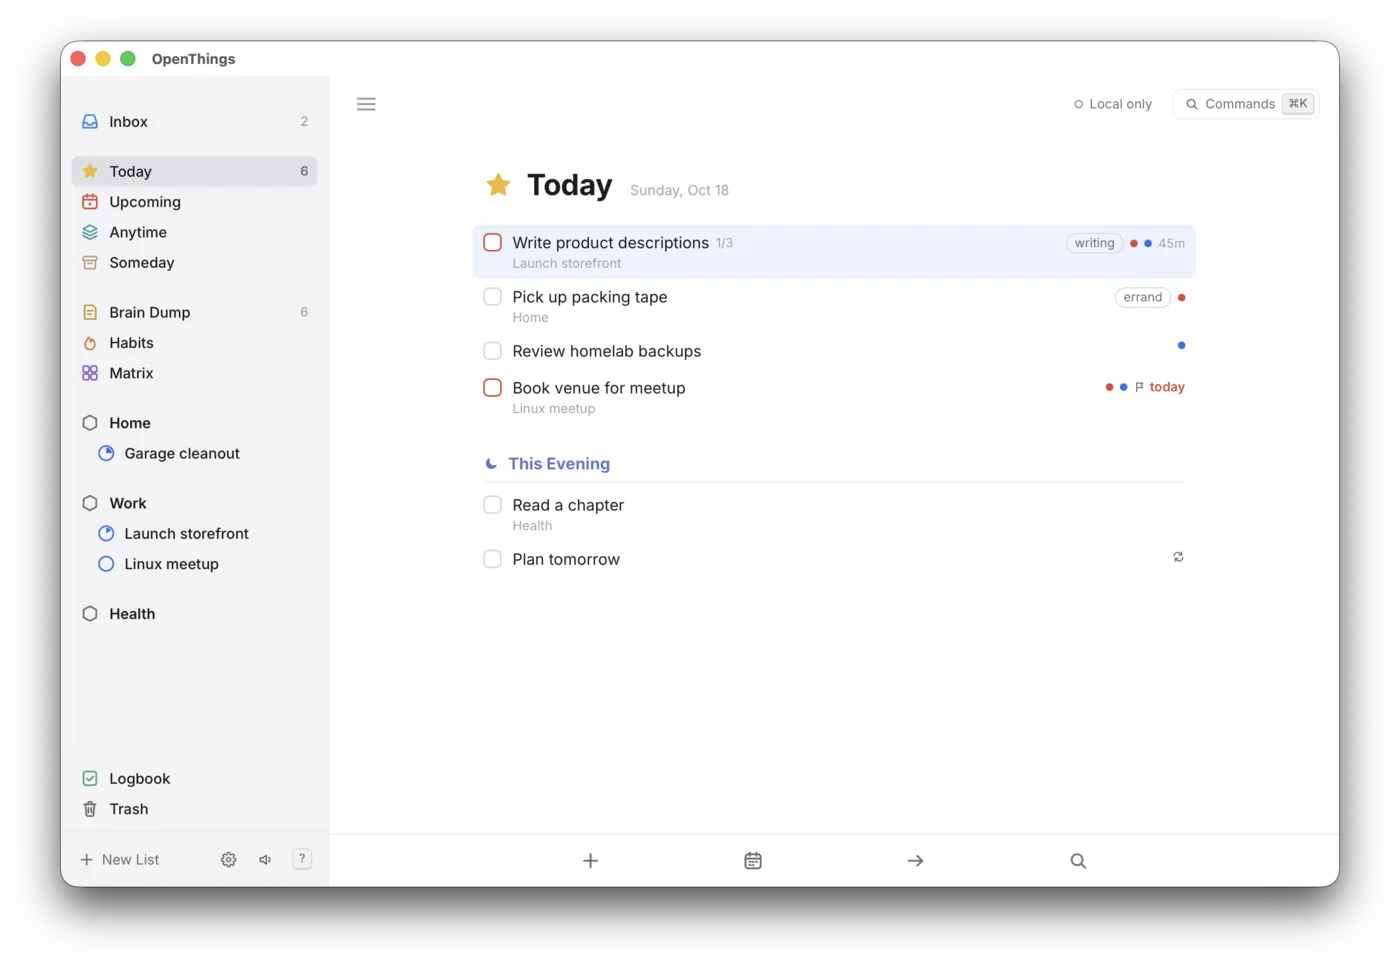Open the Launch storefront project

[194, 534]
